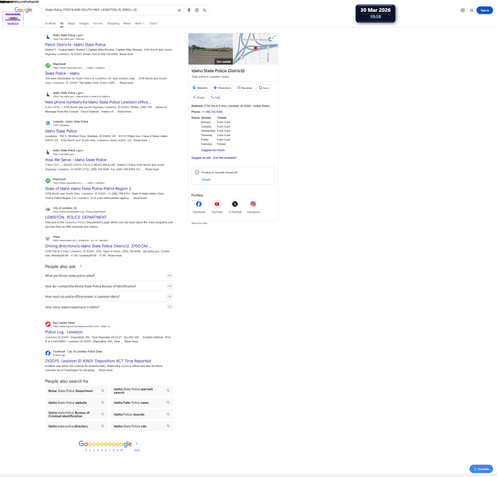Select the All results tab
The height and width of the screenshot is (477, 500).
62,24
